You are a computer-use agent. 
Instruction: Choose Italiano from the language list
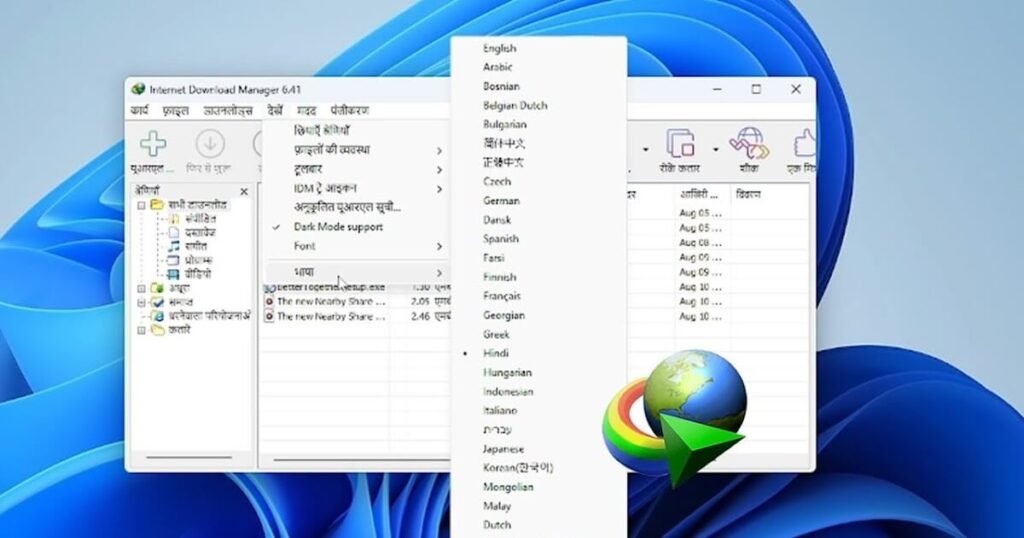(500, 411)
